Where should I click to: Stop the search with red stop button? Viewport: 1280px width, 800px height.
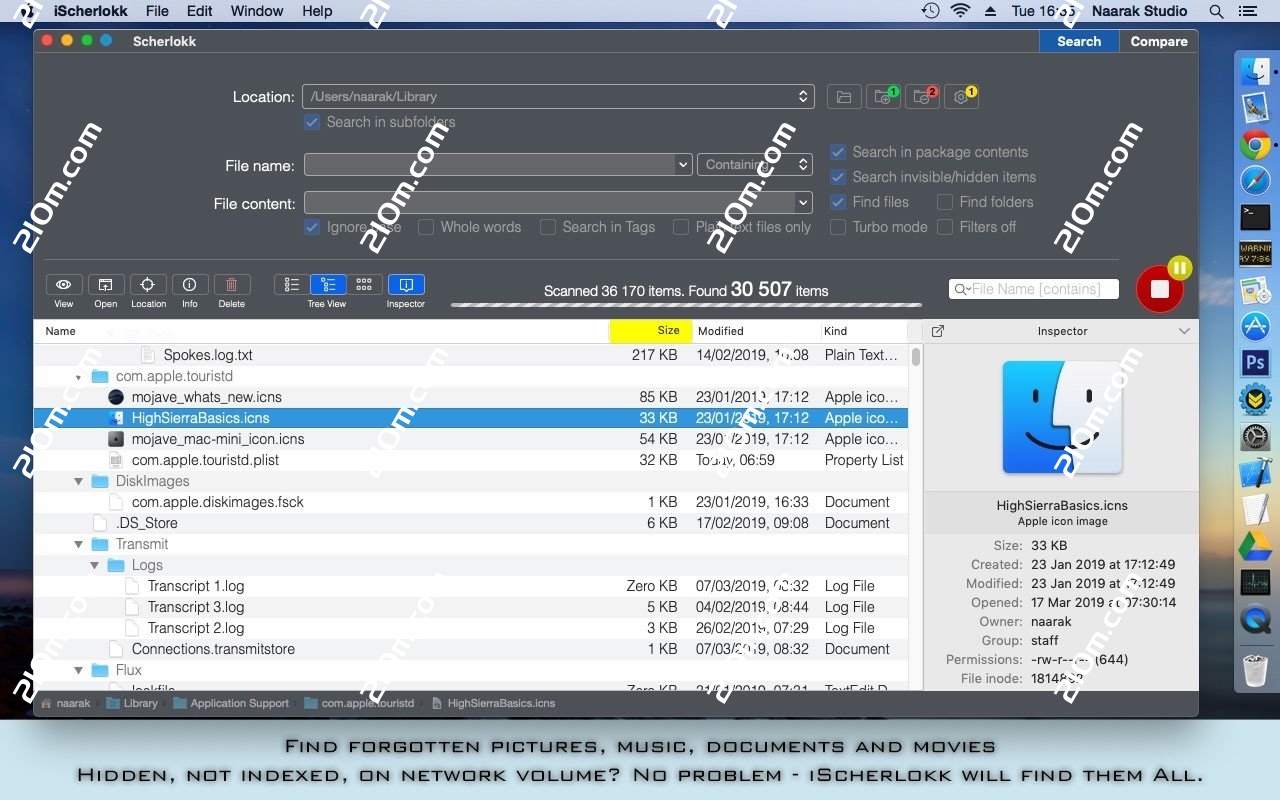pyautogui.click(x=1160, y=289)
